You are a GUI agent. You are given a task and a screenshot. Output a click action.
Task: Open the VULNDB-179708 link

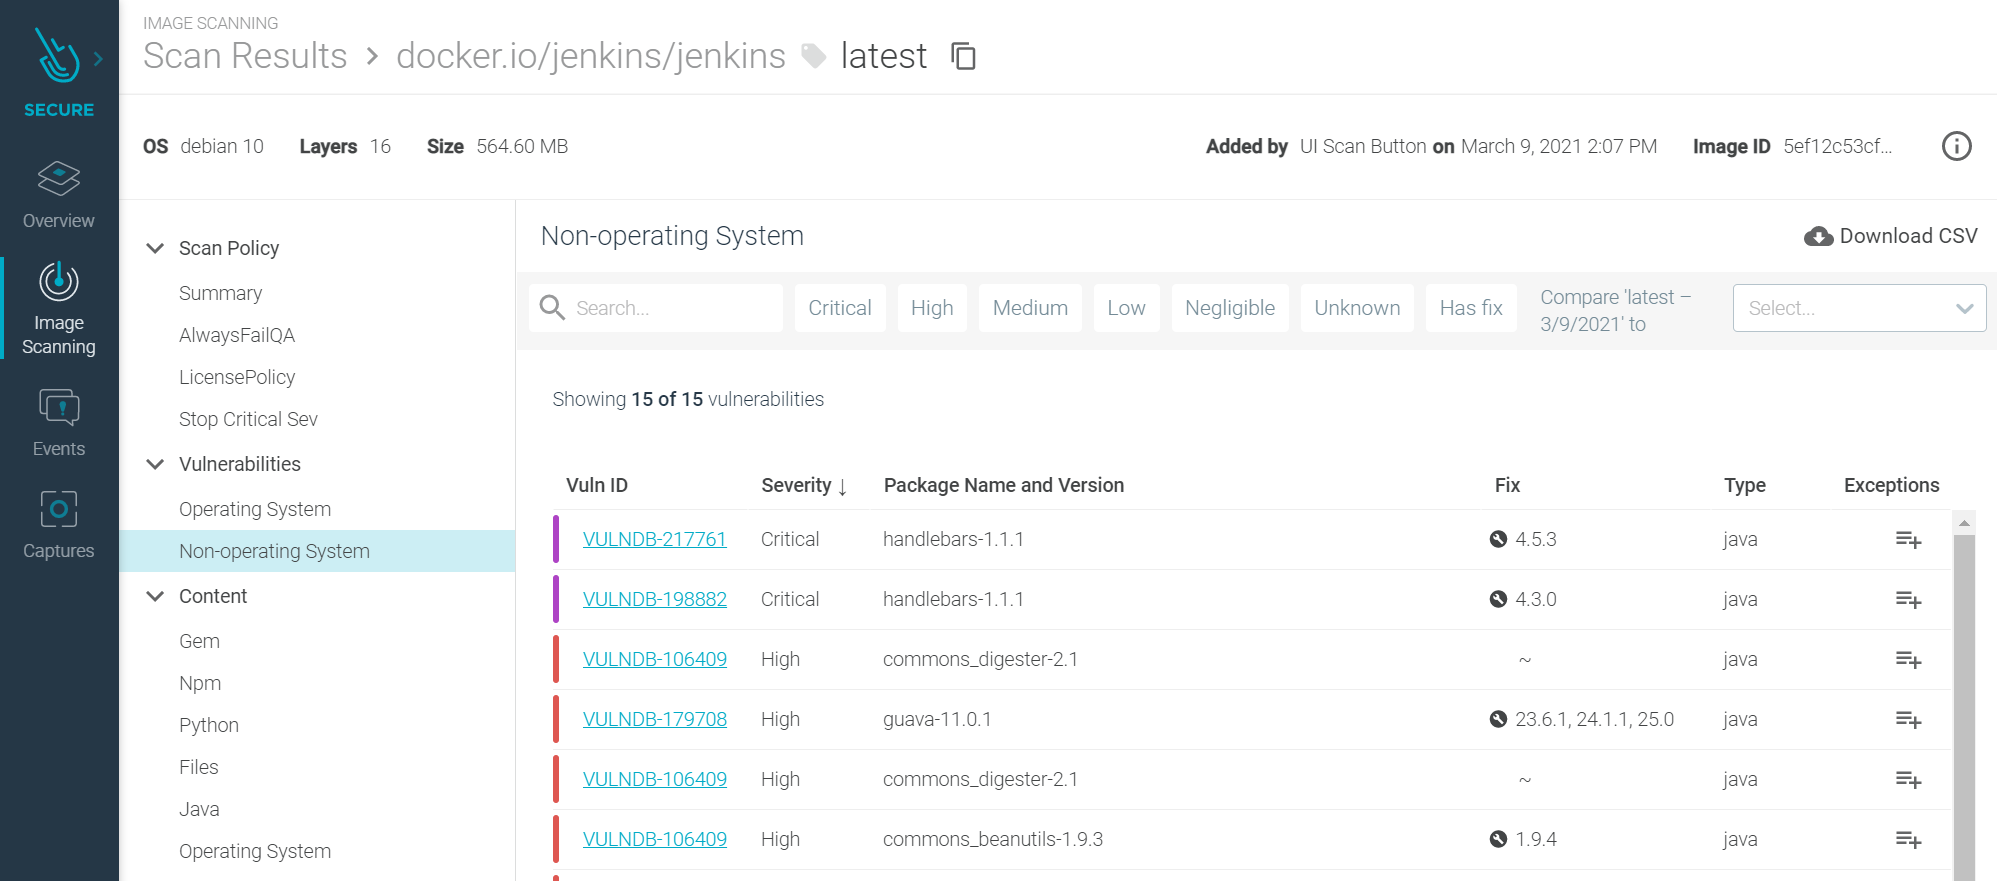point(654,719)
